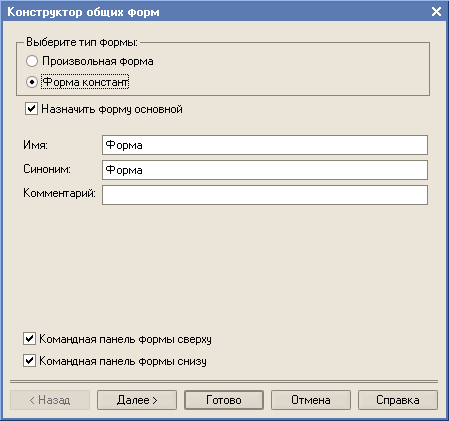Toggle Командная панель формы сверху checkbox
Screen dimensions: 449x421
pos(29,339)
